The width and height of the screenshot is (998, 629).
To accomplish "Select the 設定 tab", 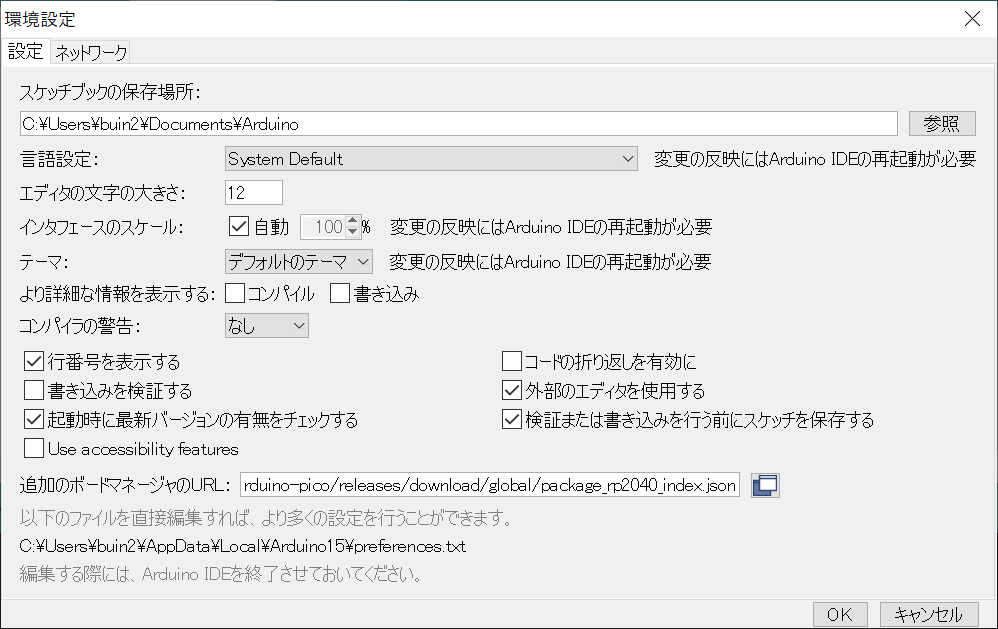I will point(25,52).
